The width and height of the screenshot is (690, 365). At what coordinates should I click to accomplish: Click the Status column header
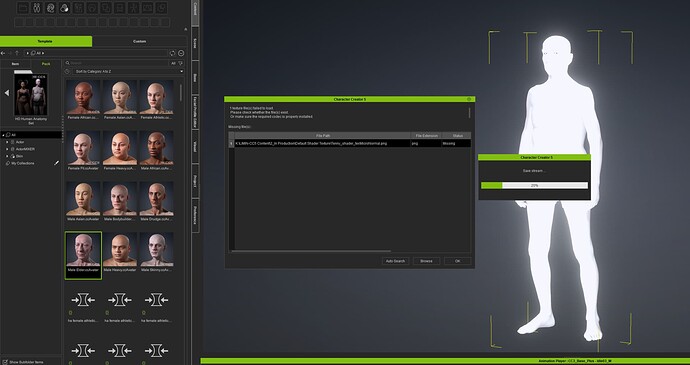pyautogui.click(x=457, y=136)
